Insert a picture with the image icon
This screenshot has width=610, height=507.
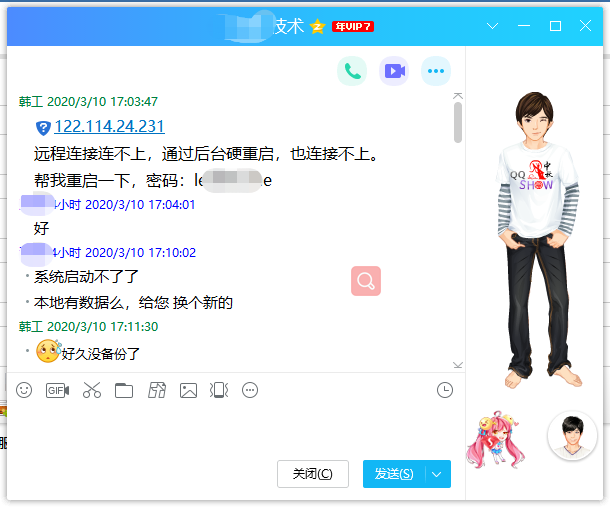click(x=188, y=390)
